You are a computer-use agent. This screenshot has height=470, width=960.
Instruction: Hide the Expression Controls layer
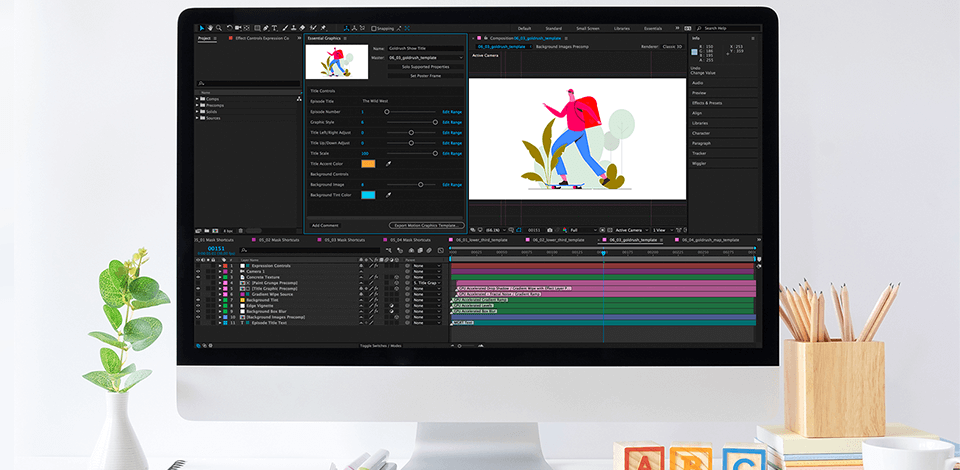pyautogui.click(x=199, y=266)
